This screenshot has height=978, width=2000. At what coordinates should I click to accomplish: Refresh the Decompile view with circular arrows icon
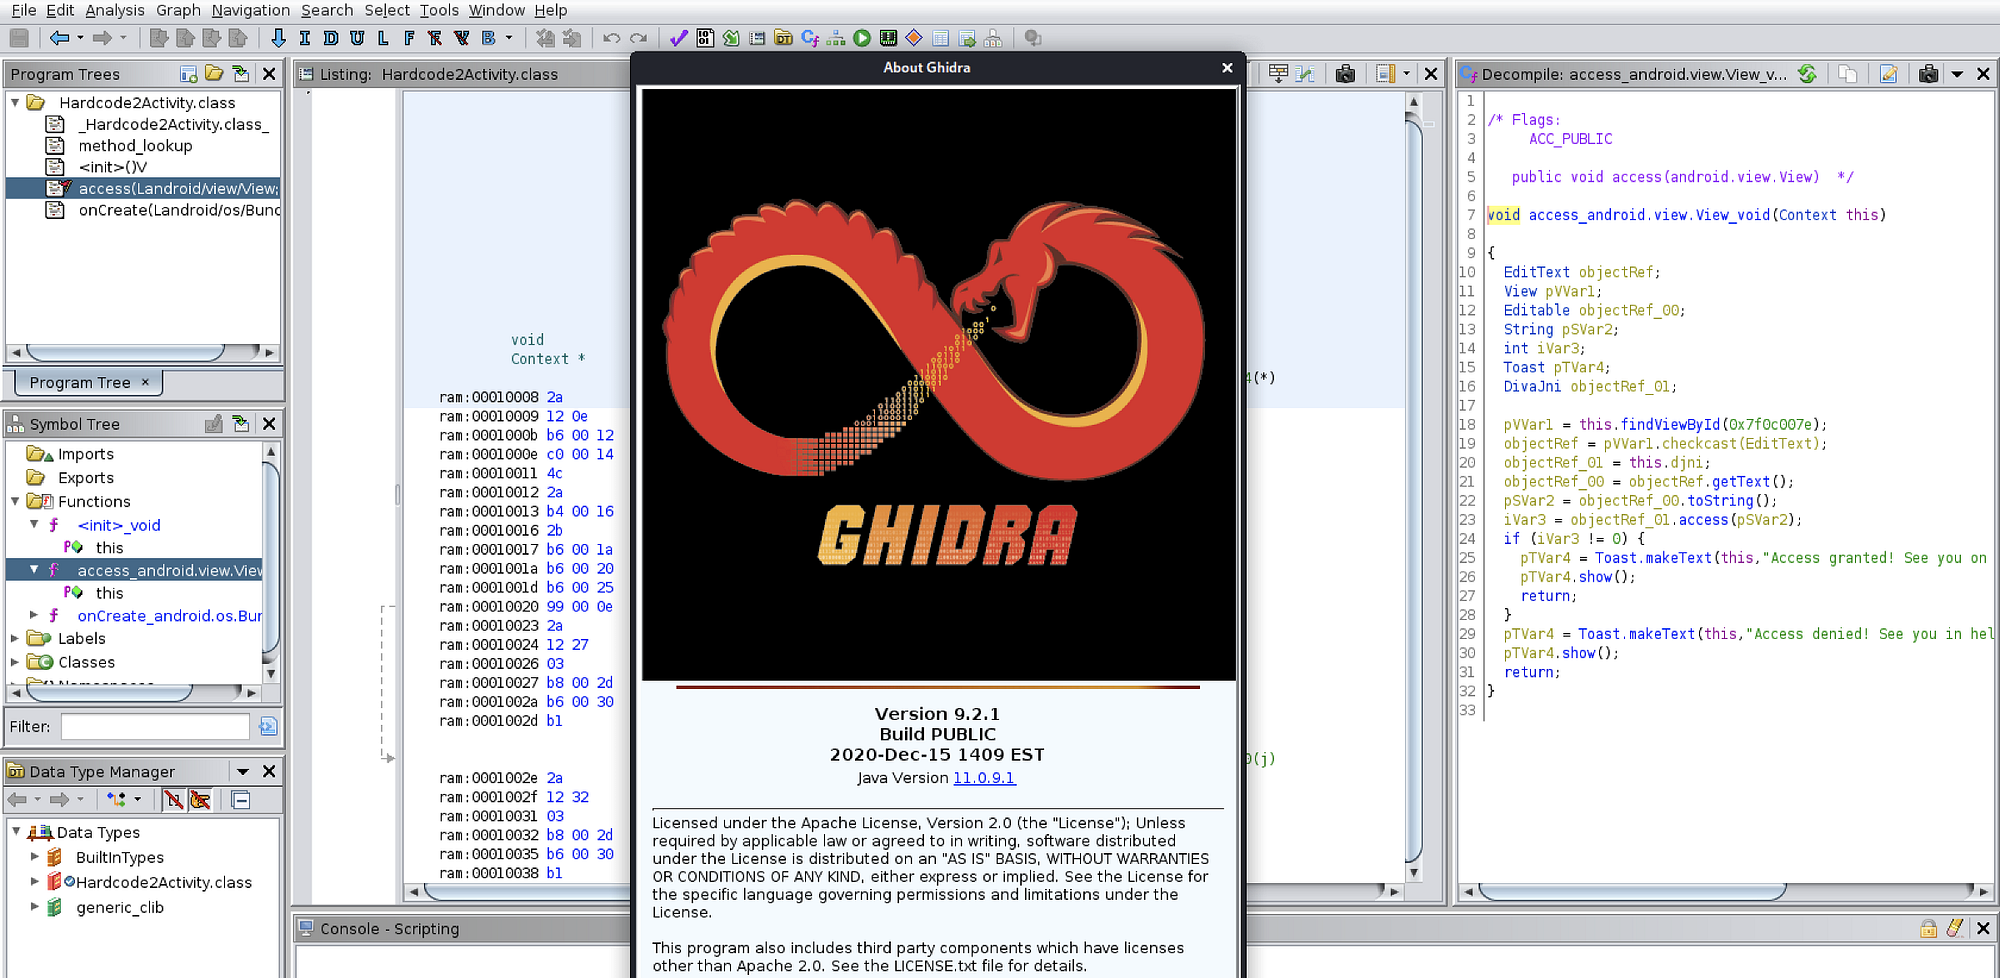[x=1808, y=74]
